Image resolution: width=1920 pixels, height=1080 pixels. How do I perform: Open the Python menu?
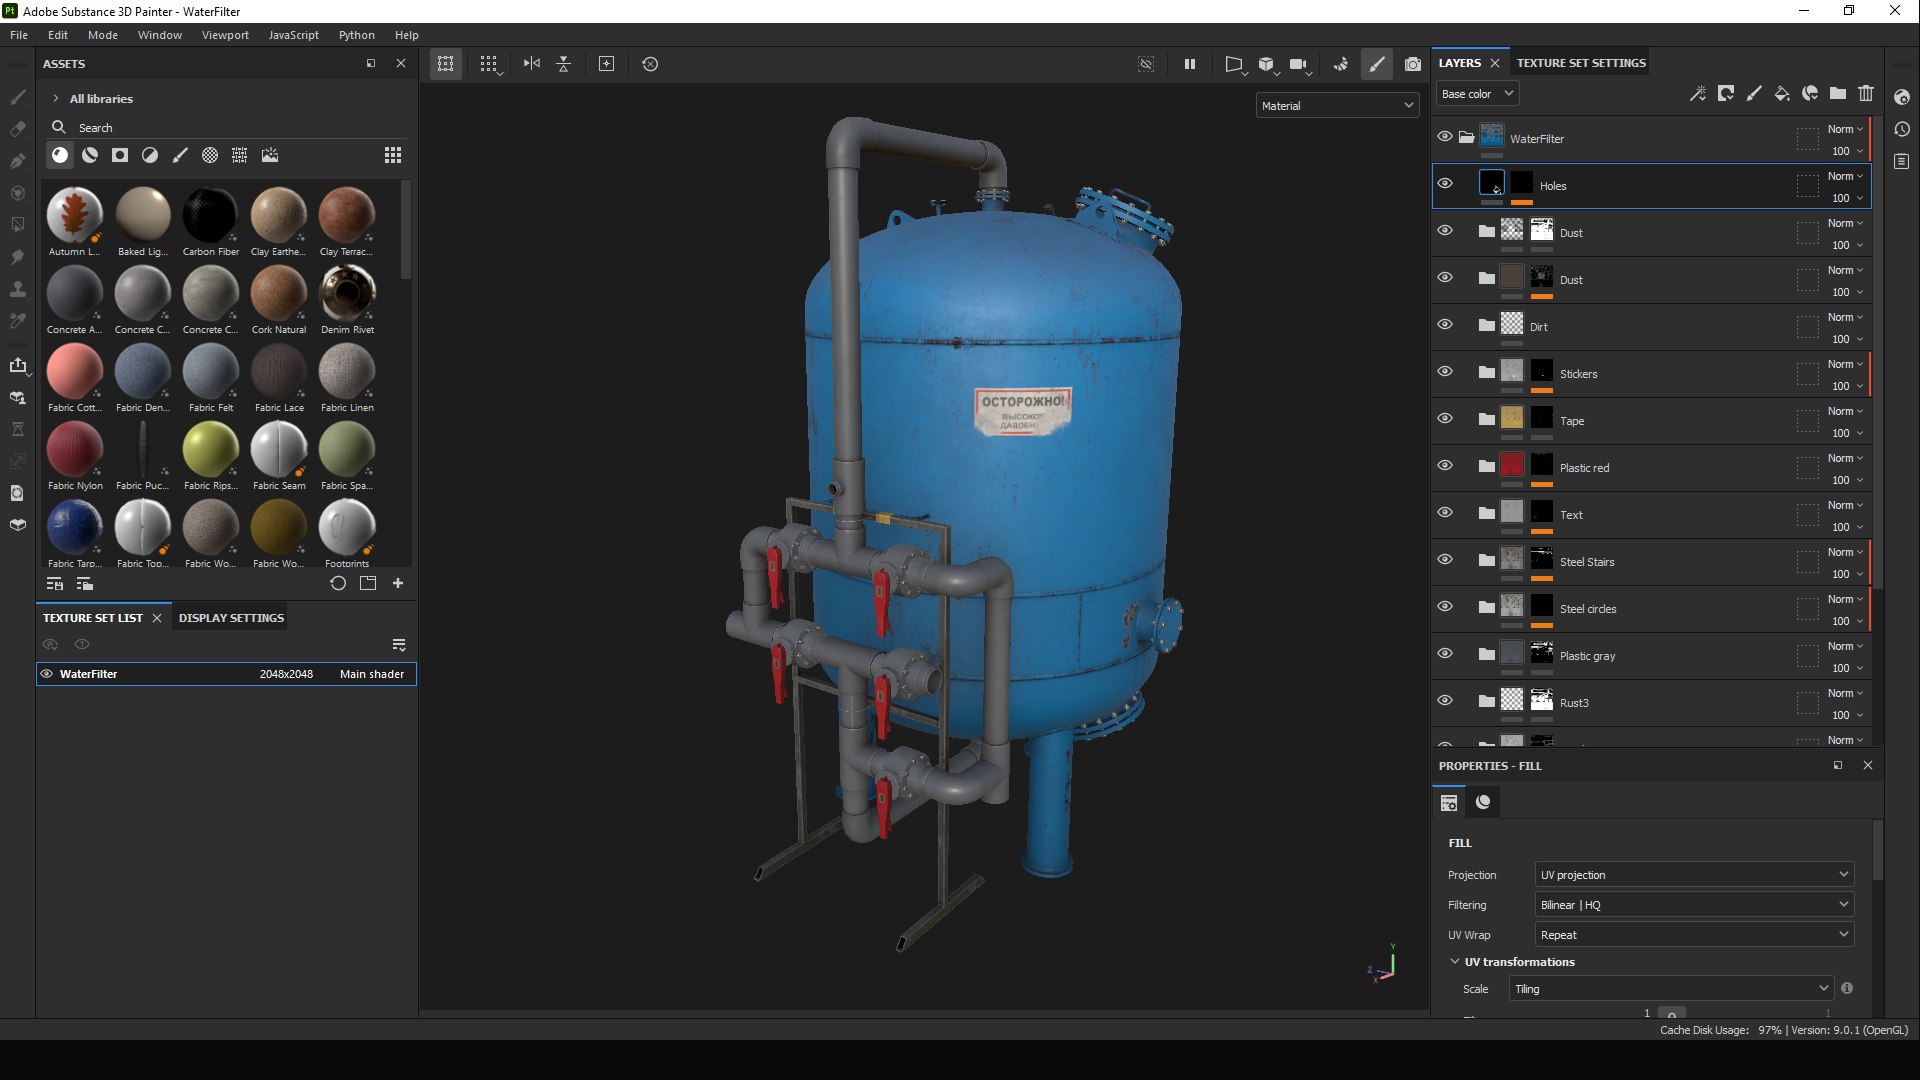(x=356, y=35)
